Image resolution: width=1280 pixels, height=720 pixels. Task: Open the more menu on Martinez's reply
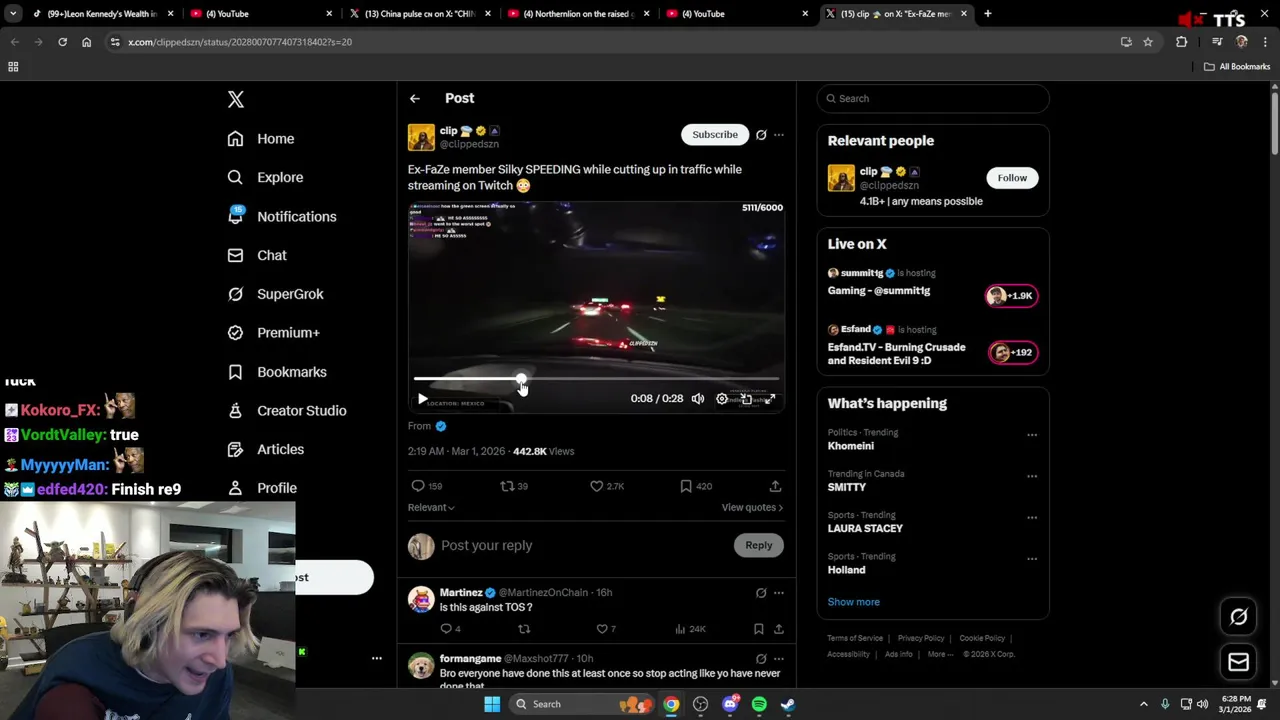(779, 593)
